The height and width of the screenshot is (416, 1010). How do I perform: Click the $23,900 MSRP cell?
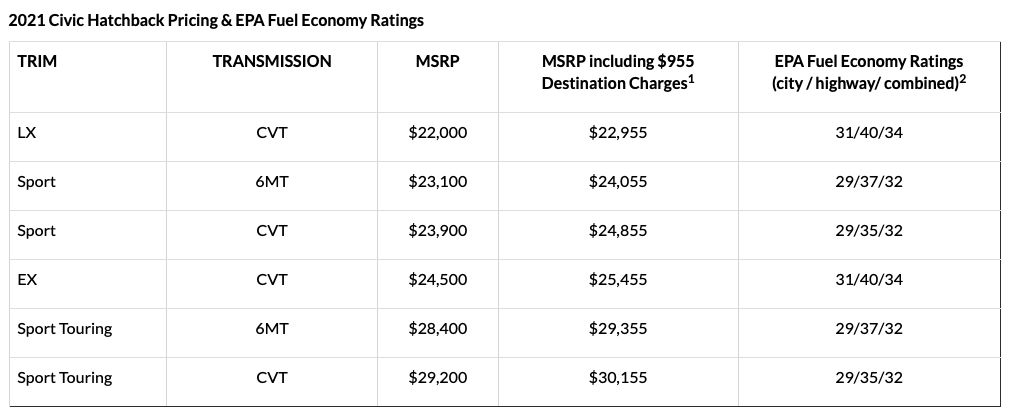(437, 231)
